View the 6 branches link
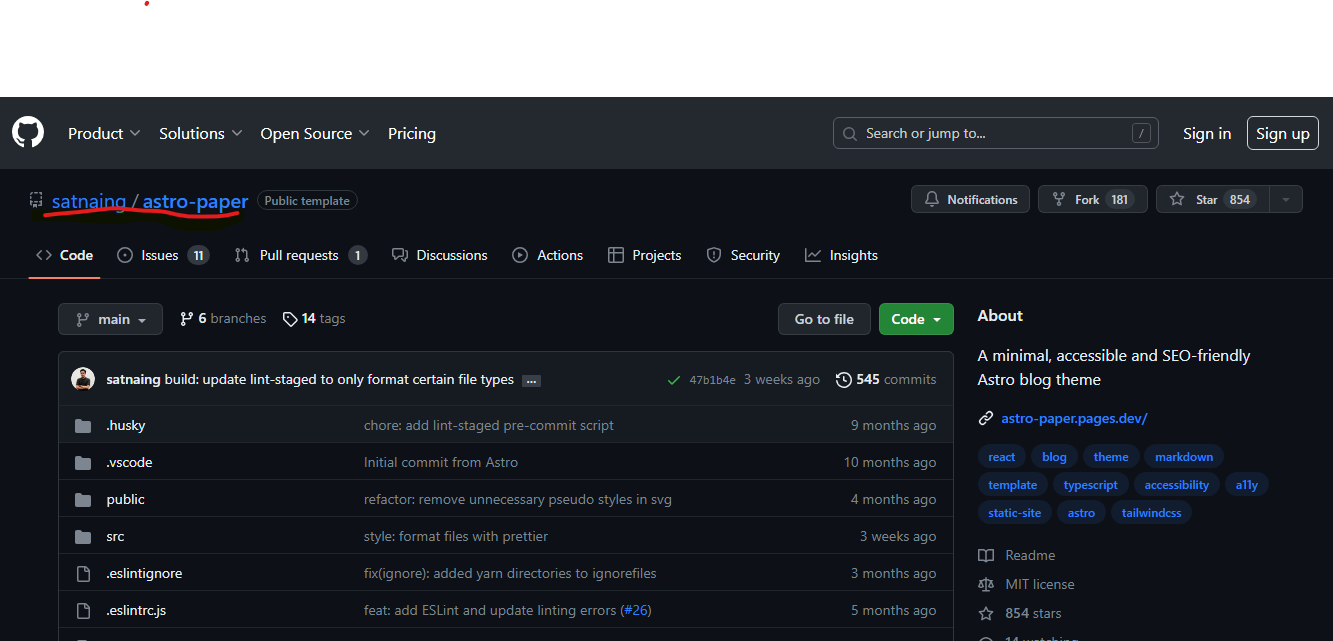This screenshot has height=641, width=1333. coord(223,319)
